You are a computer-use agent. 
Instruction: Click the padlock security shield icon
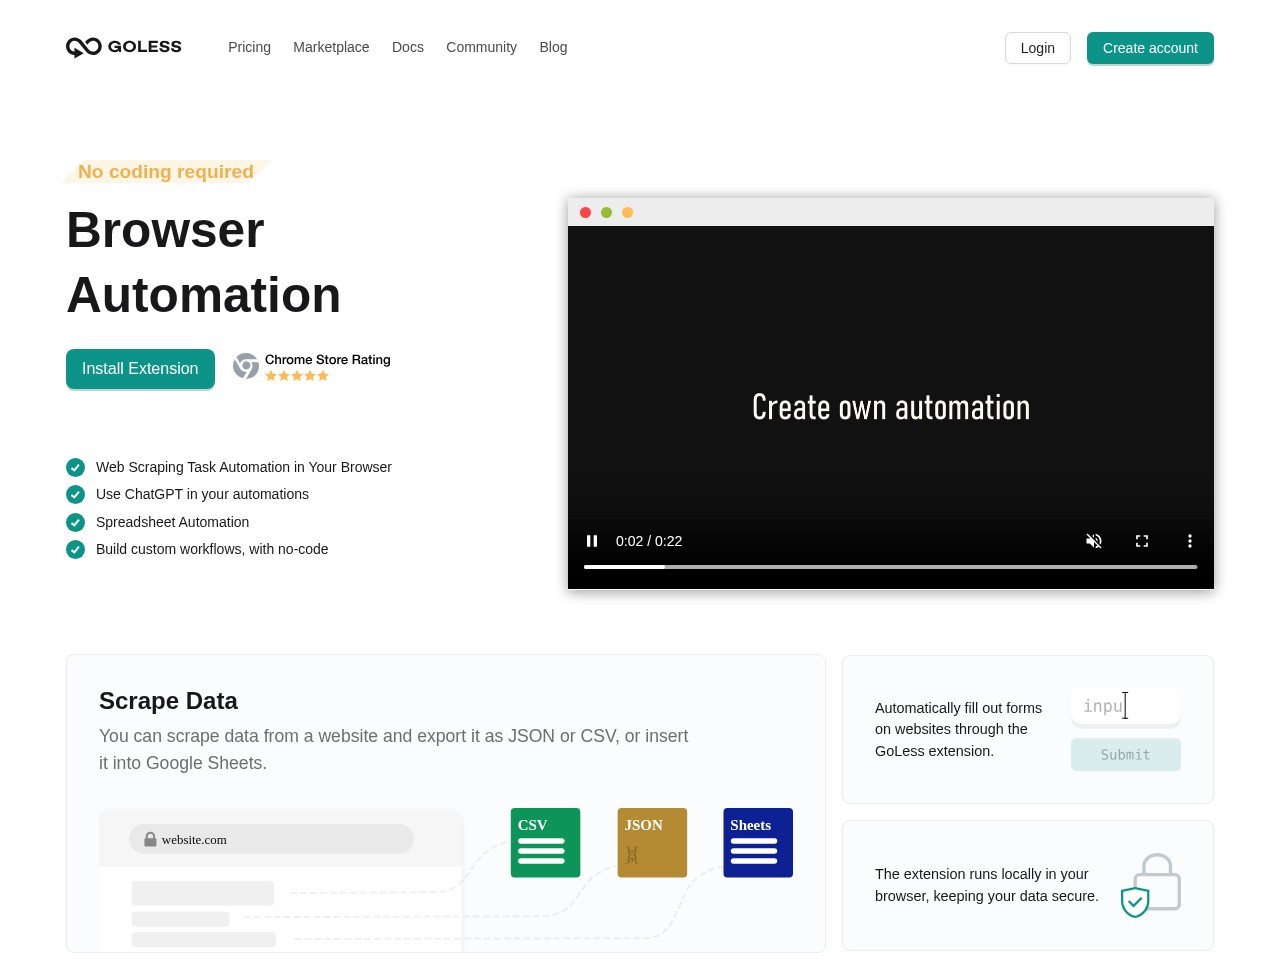[x=1151, y=885]
